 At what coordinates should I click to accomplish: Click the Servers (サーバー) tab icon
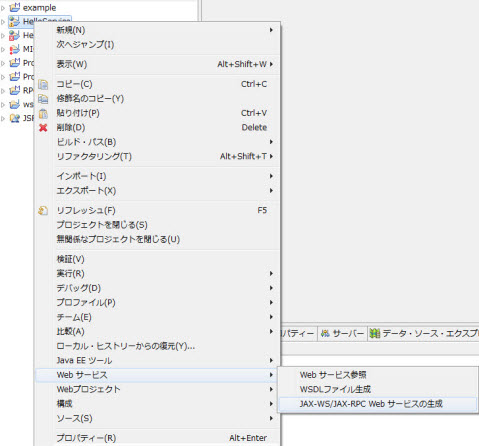[325, 333]
